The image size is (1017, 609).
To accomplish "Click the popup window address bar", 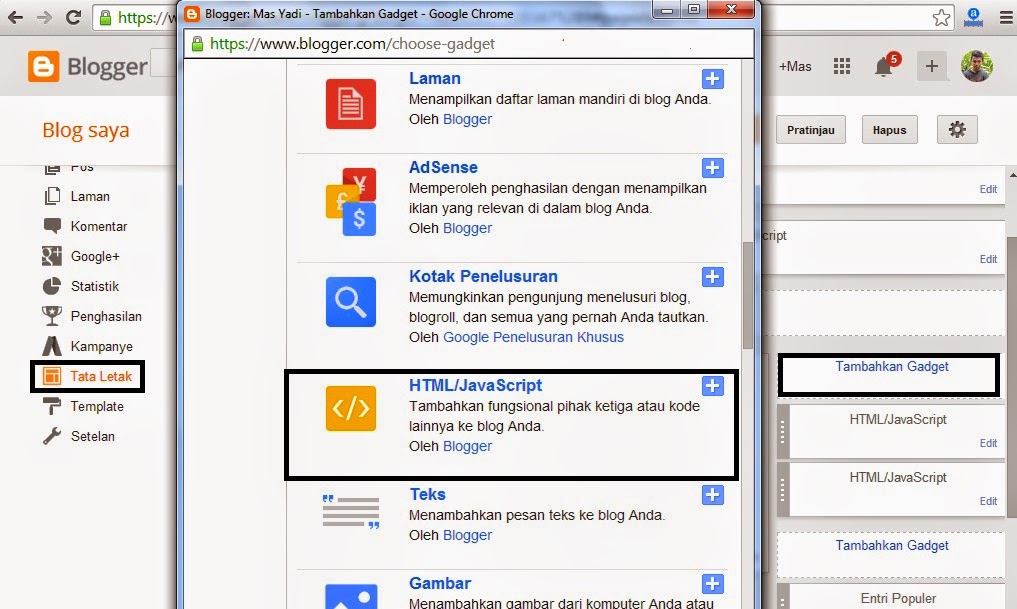I will 470,43.
